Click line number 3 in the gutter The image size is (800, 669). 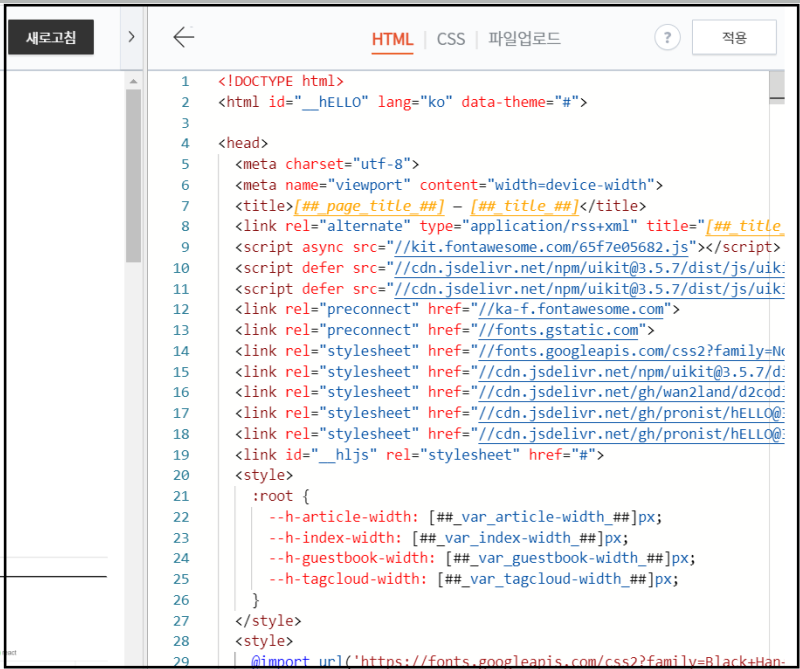click(x=185, y=123)
